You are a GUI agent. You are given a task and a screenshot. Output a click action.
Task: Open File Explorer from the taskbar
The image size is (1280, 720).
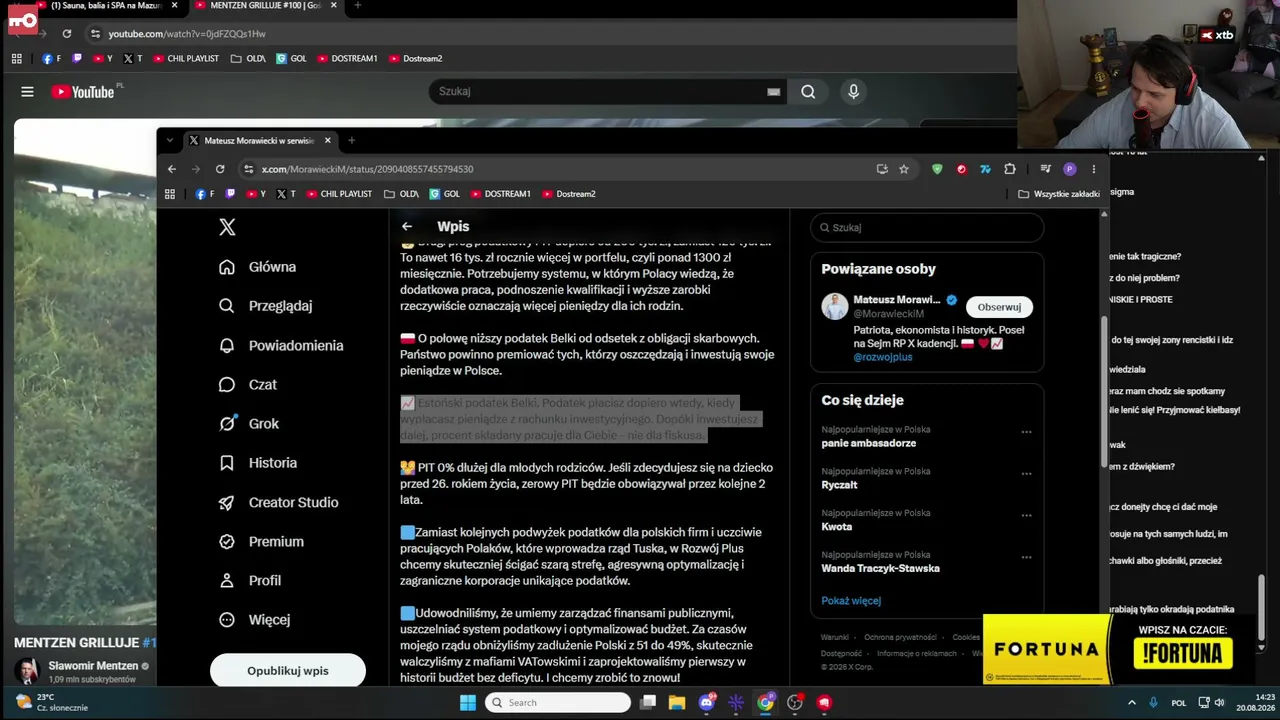click(677, 703)
